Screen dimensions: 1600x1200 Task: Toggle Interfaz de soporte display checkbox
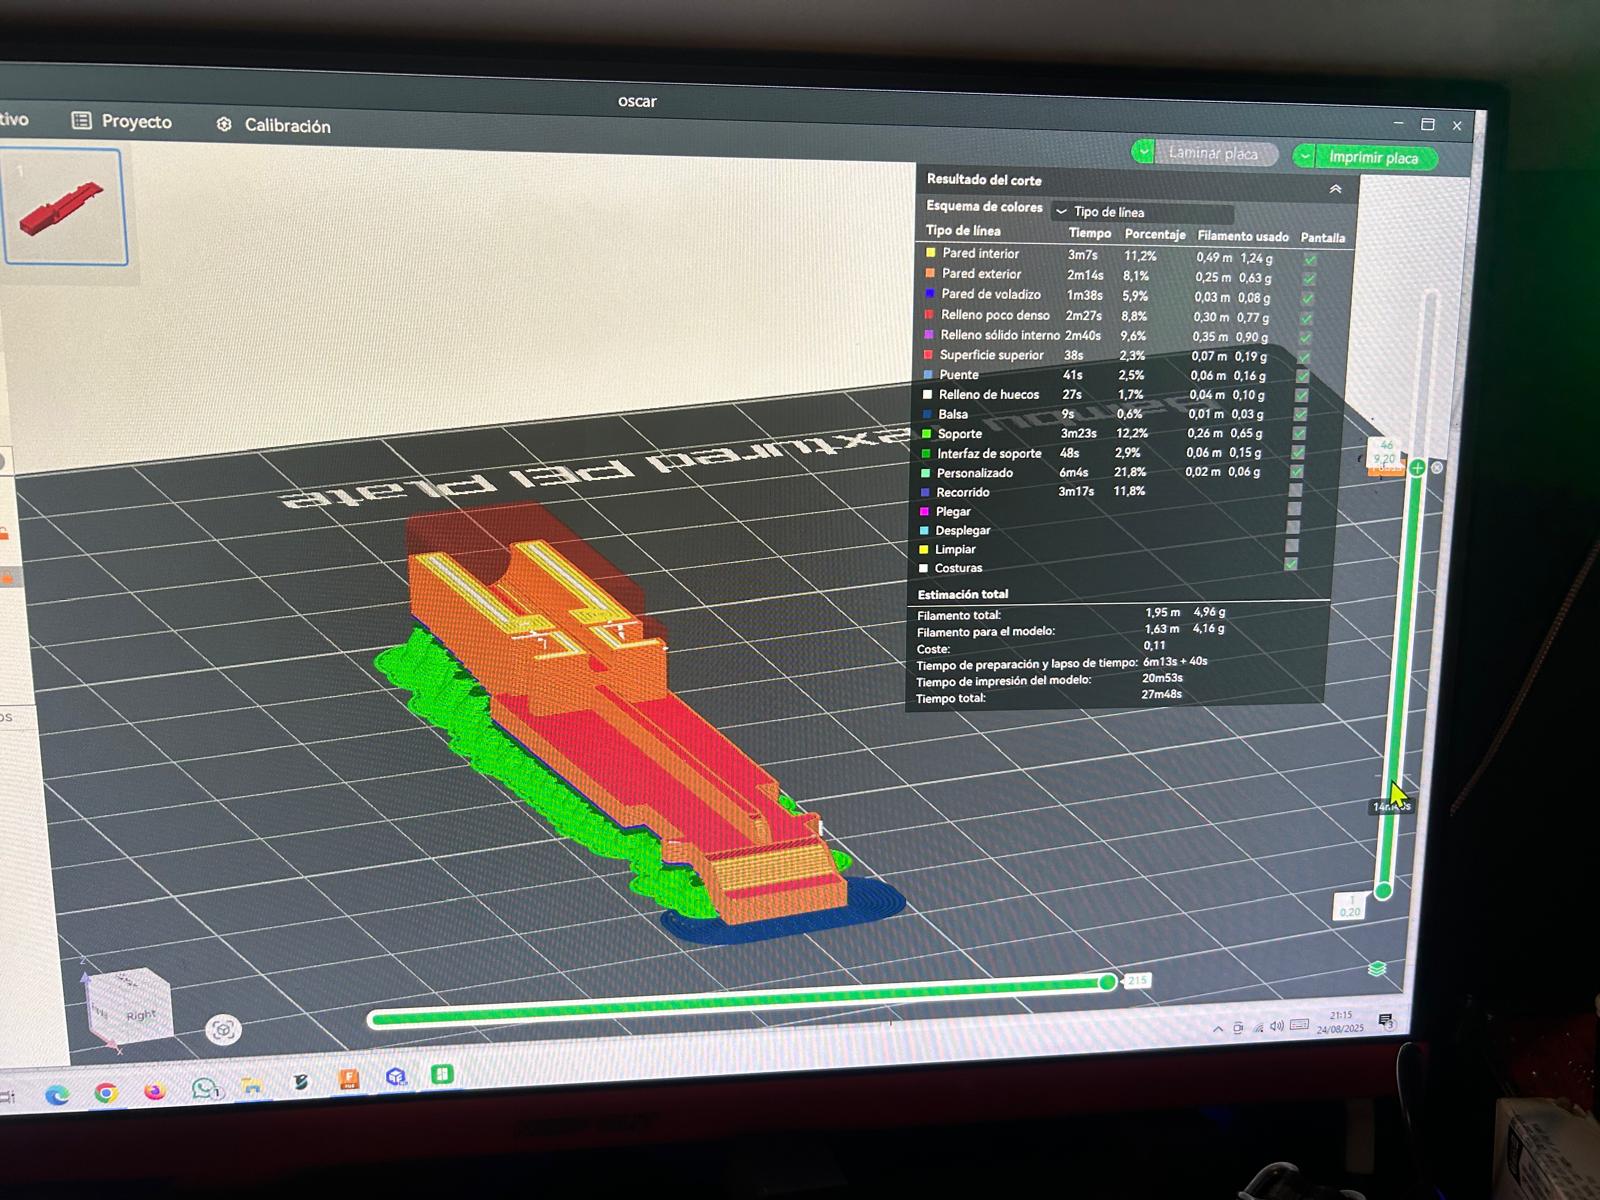(x=1298, y=452)
